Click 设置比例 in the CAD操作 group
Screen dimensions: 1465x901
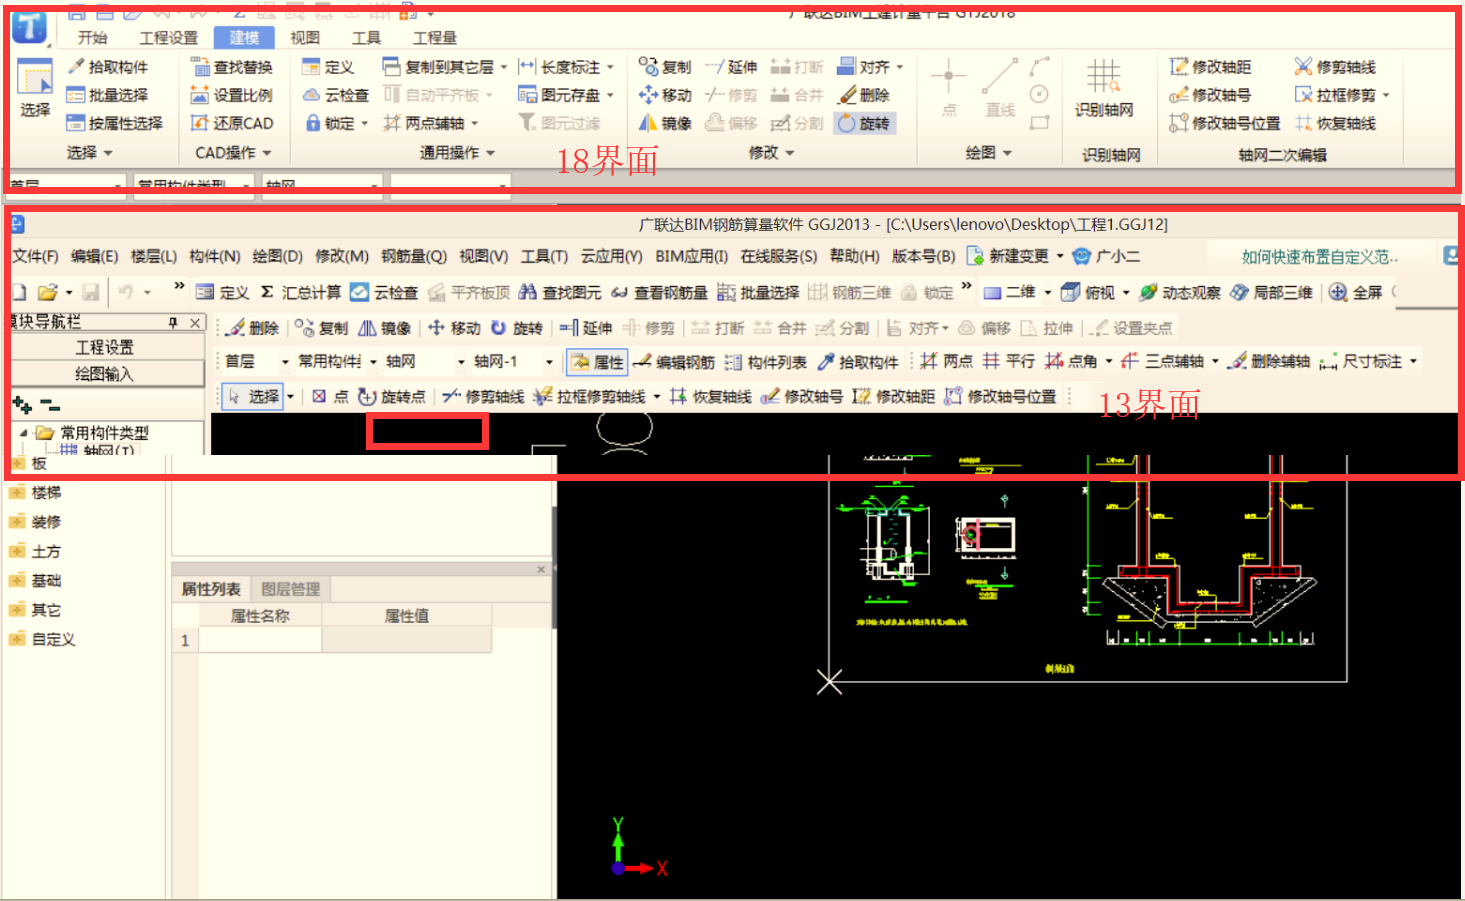pyautogui.click(x=232, y=95)
